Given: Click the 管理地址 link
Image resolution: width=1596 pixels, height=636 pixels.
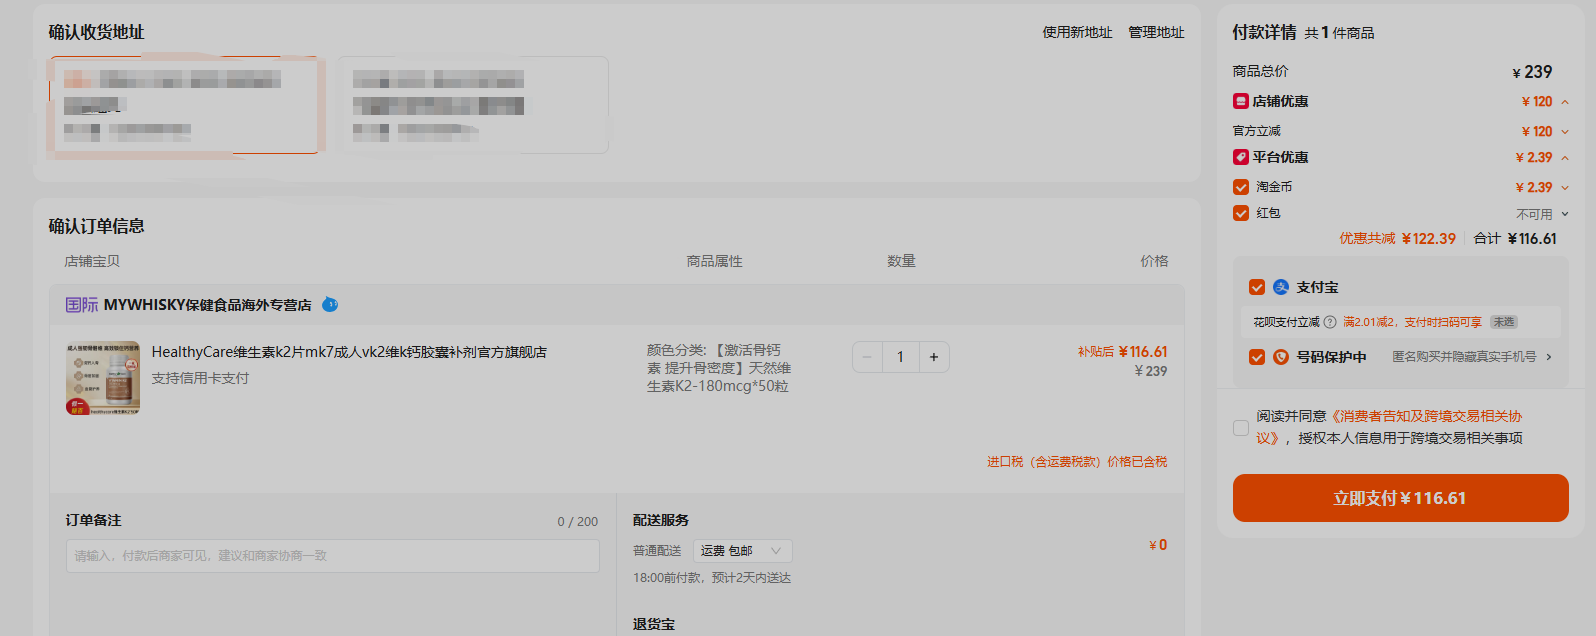Looking at the screenshot, I should [1156, 32].
